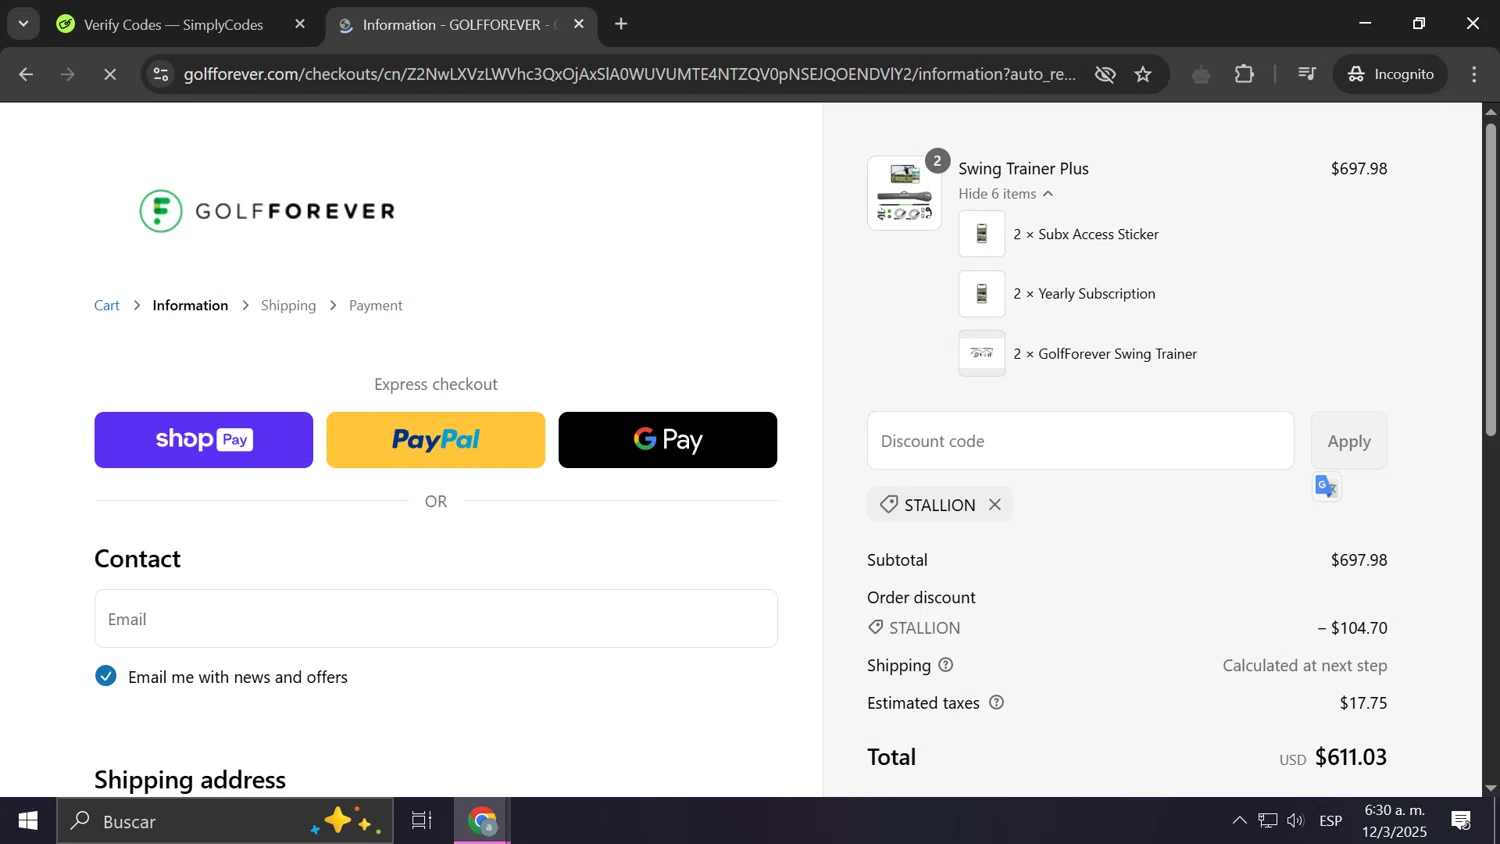
Task: Pay with PayPal express checkout
Action: (436, 440)
